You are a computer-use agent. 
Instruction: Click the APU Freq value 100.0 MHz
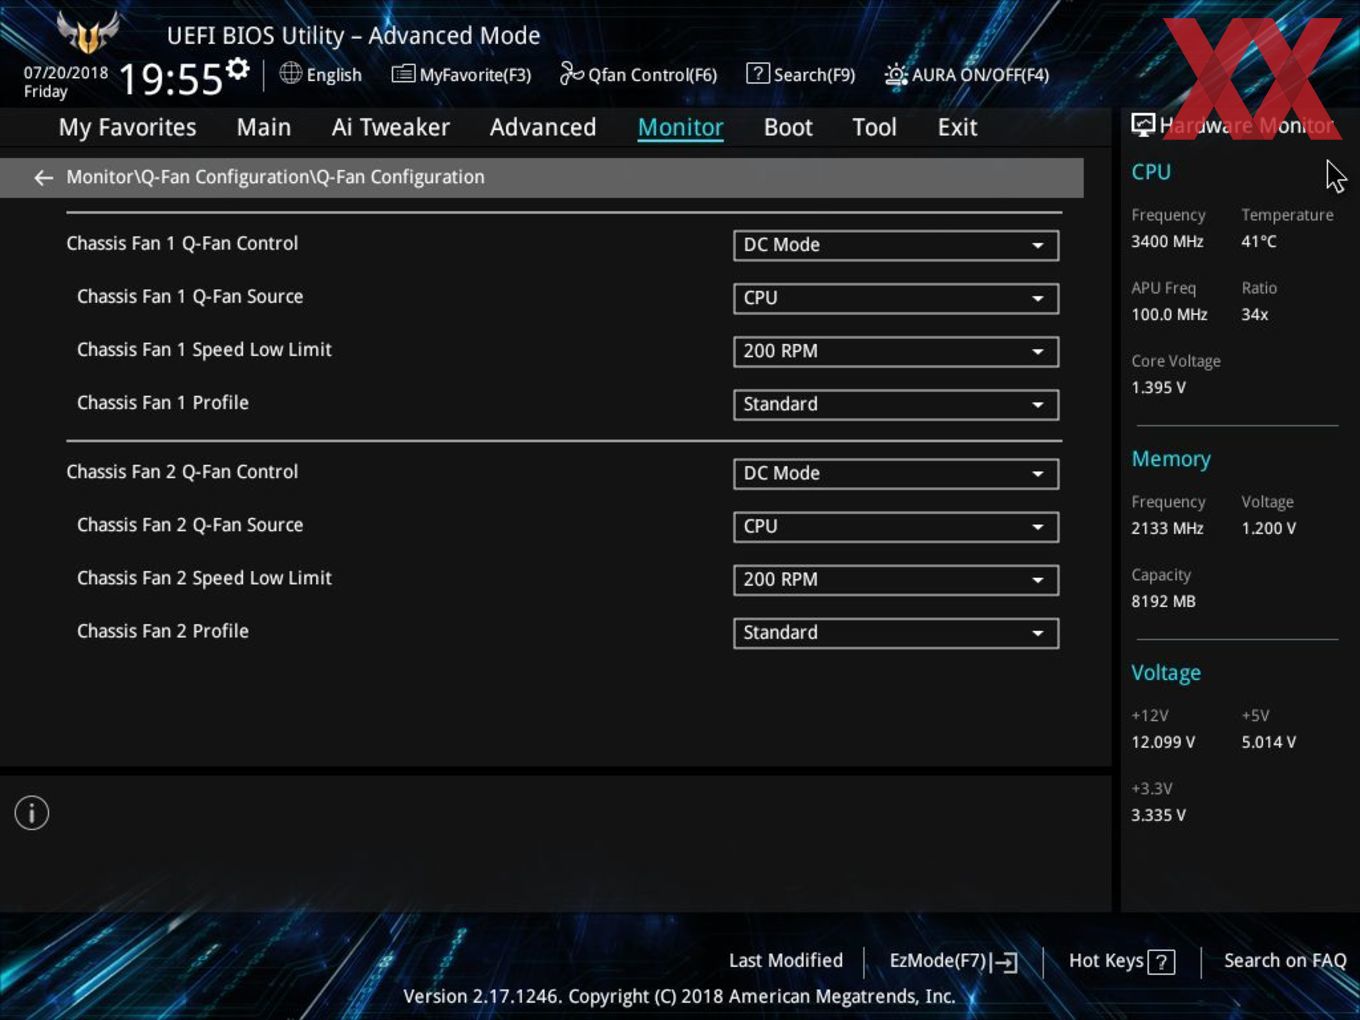click(x=1169, y=315)
